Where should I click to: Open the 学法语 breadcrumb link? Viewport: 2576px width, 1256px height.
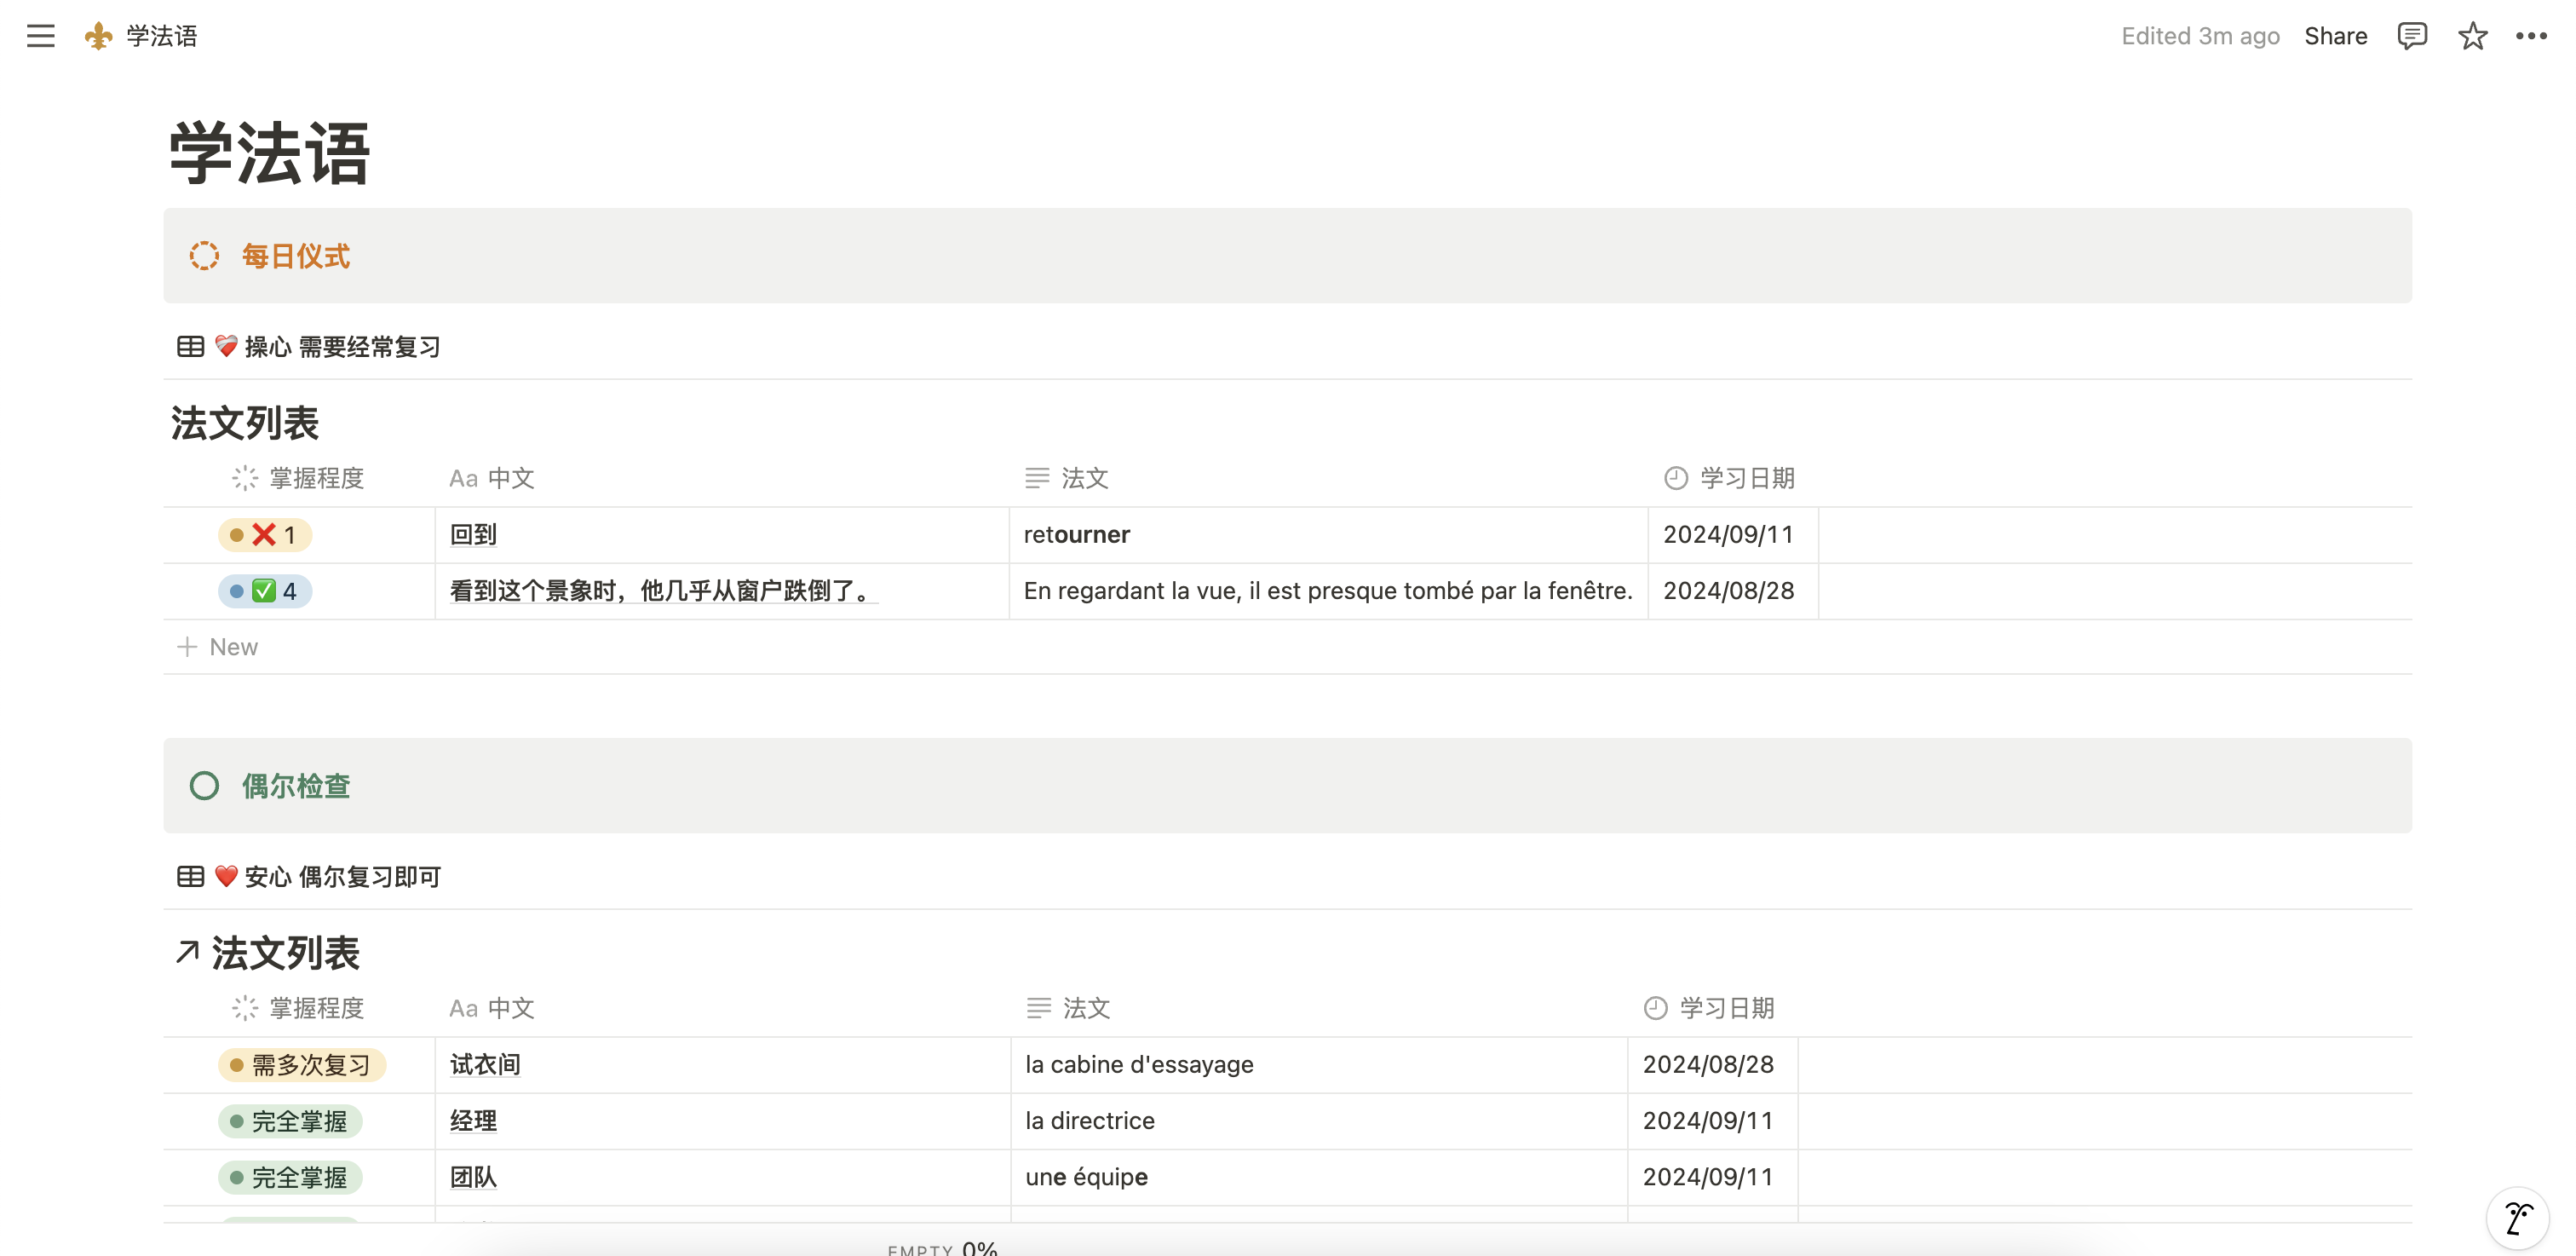161,36
